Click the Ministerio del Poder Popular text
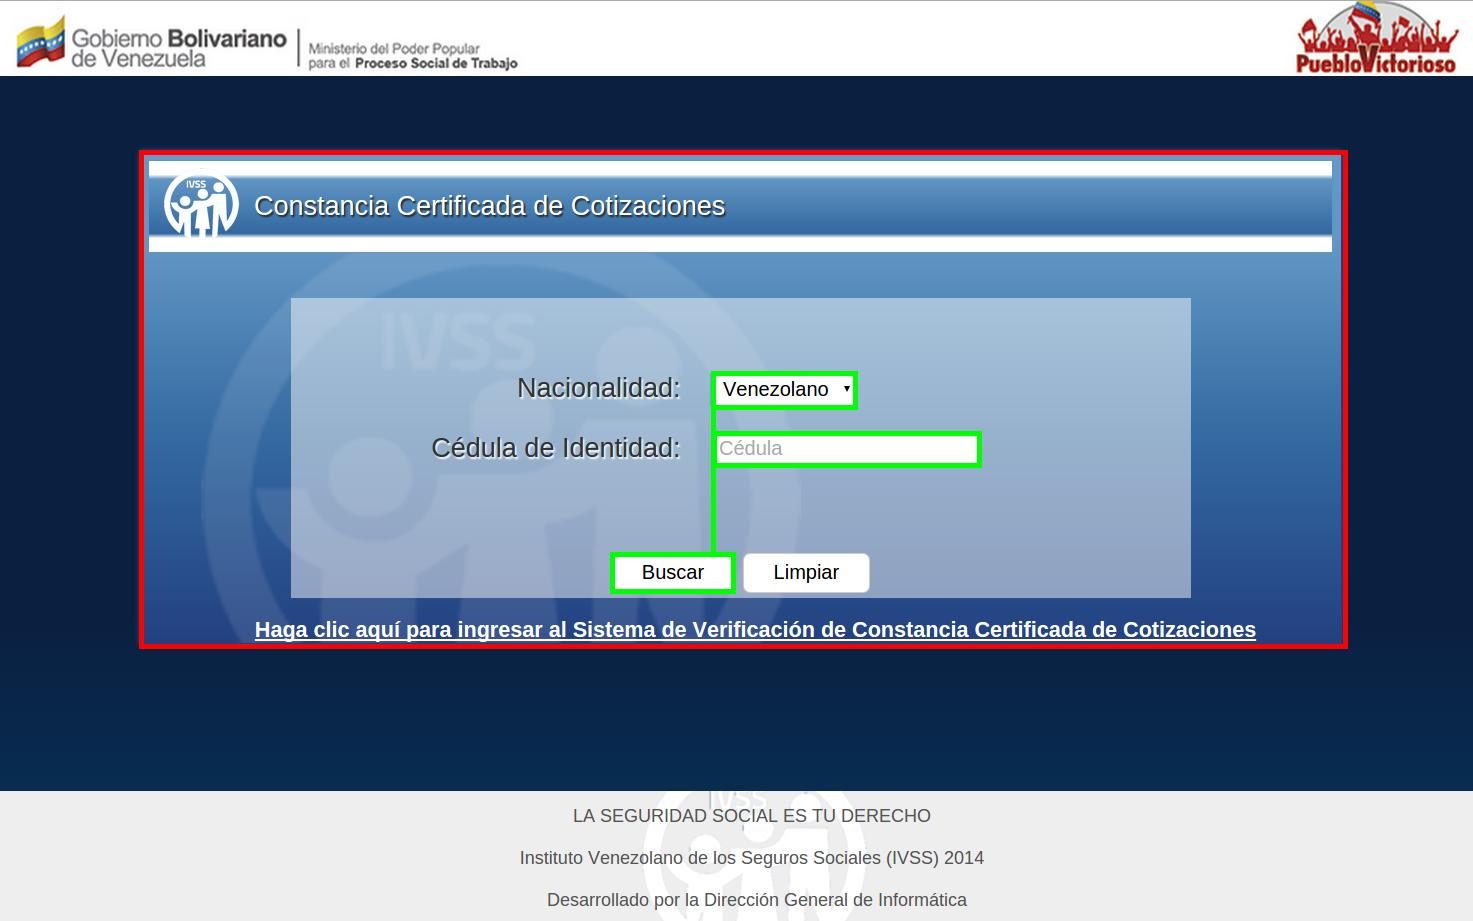 [413, 55]
